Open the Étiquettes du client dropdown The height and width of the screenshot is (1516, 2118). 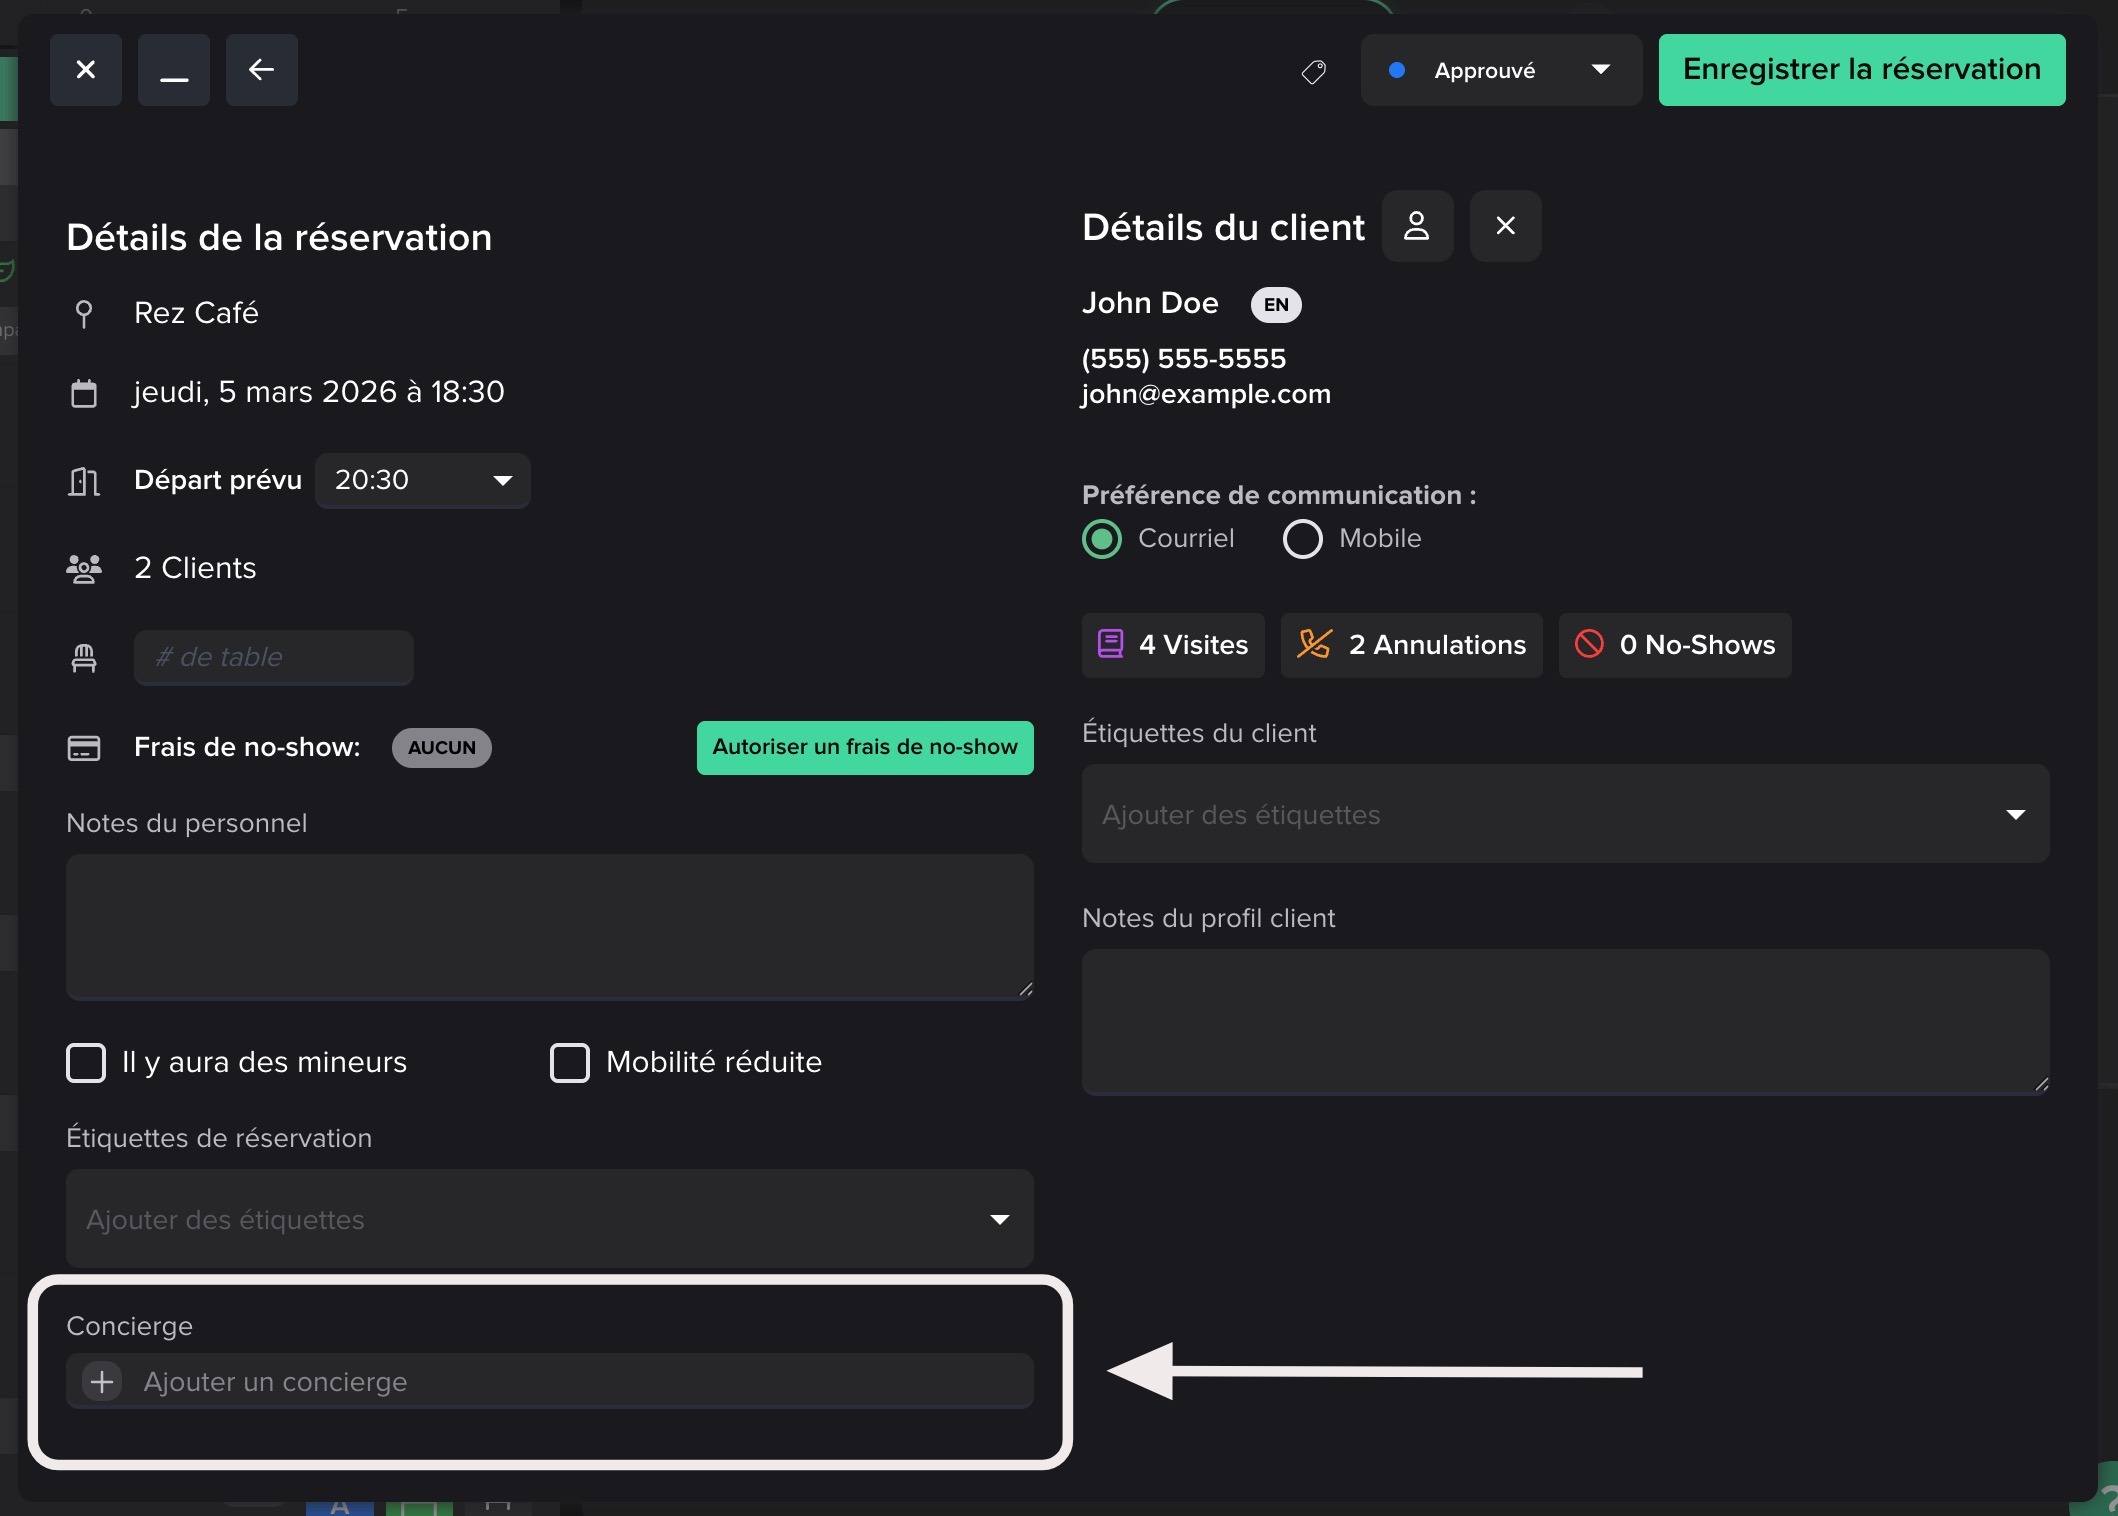(1565, 814)
